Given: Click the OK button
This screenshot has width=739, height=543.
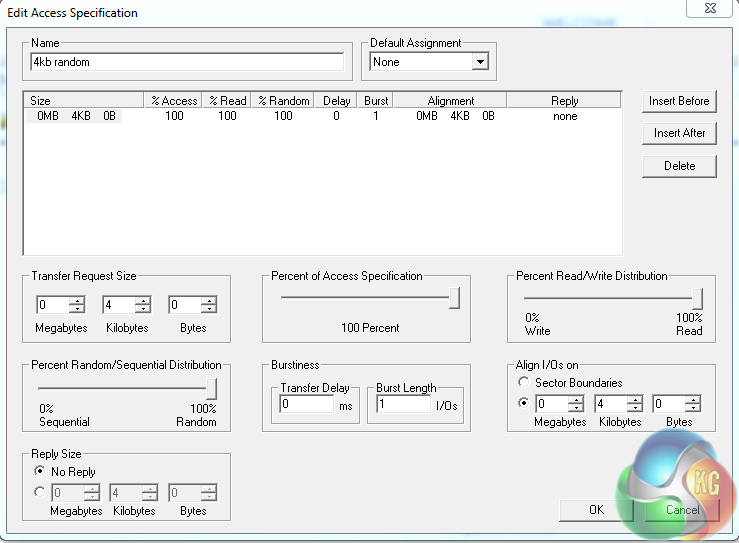Looking at the screenshot, I should click(596, 510).
